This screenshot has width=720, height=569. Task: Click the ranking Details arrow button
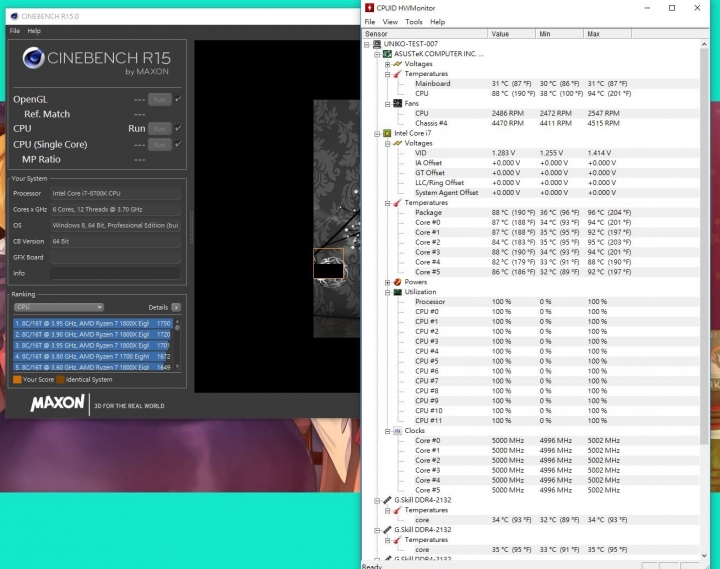[x=176, y=307]
